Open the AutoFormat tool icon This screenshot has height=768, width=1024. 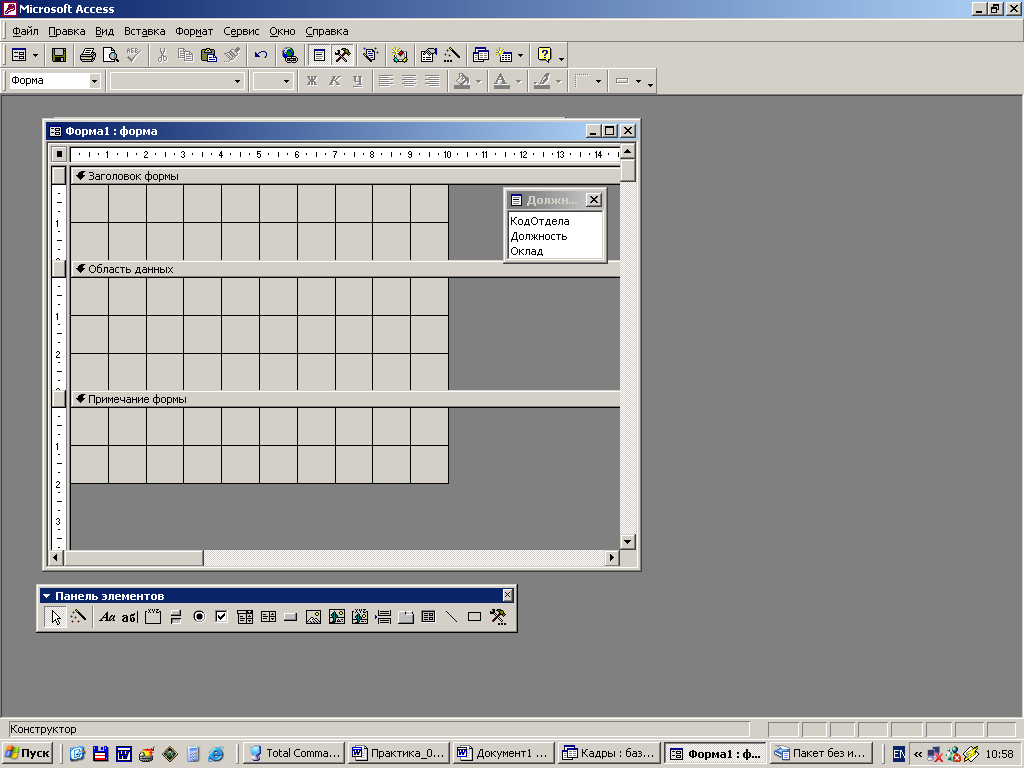370,56
